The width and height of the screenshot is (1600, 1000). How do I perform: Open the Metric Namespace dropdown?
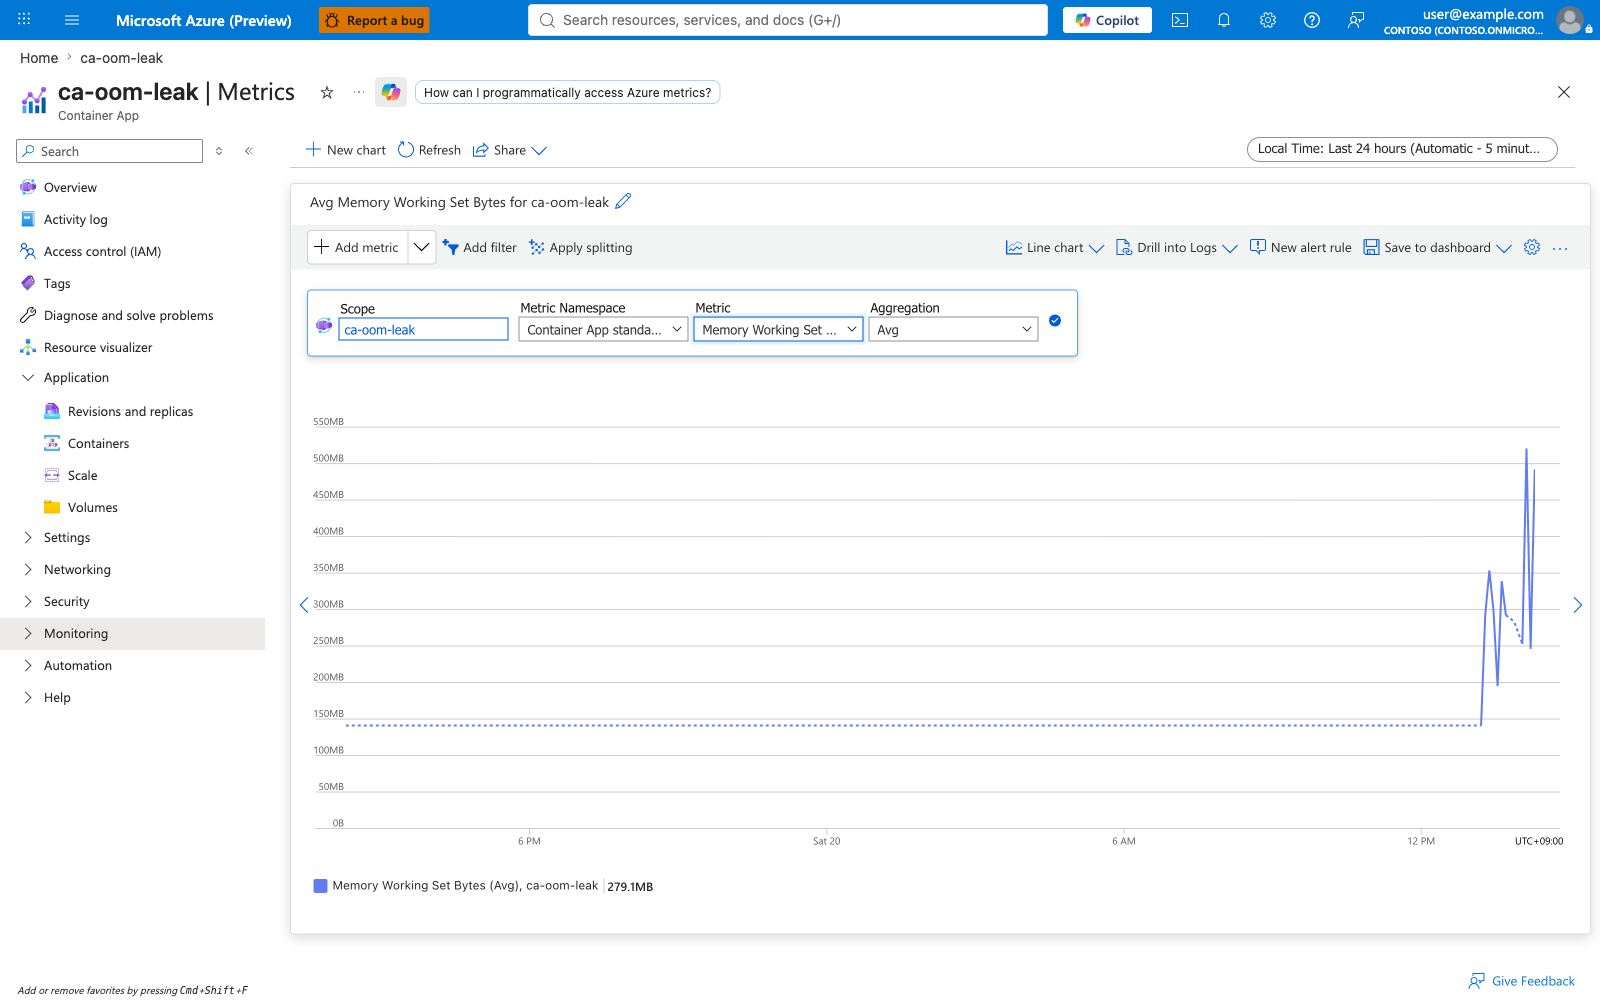click(604, 330)
